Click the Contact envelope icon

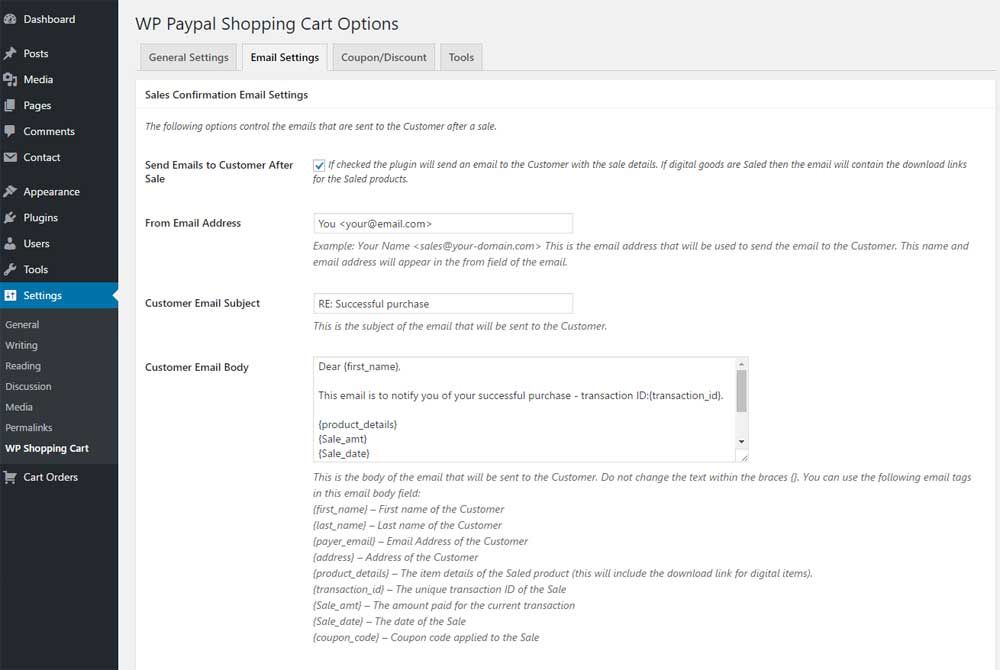10,157
